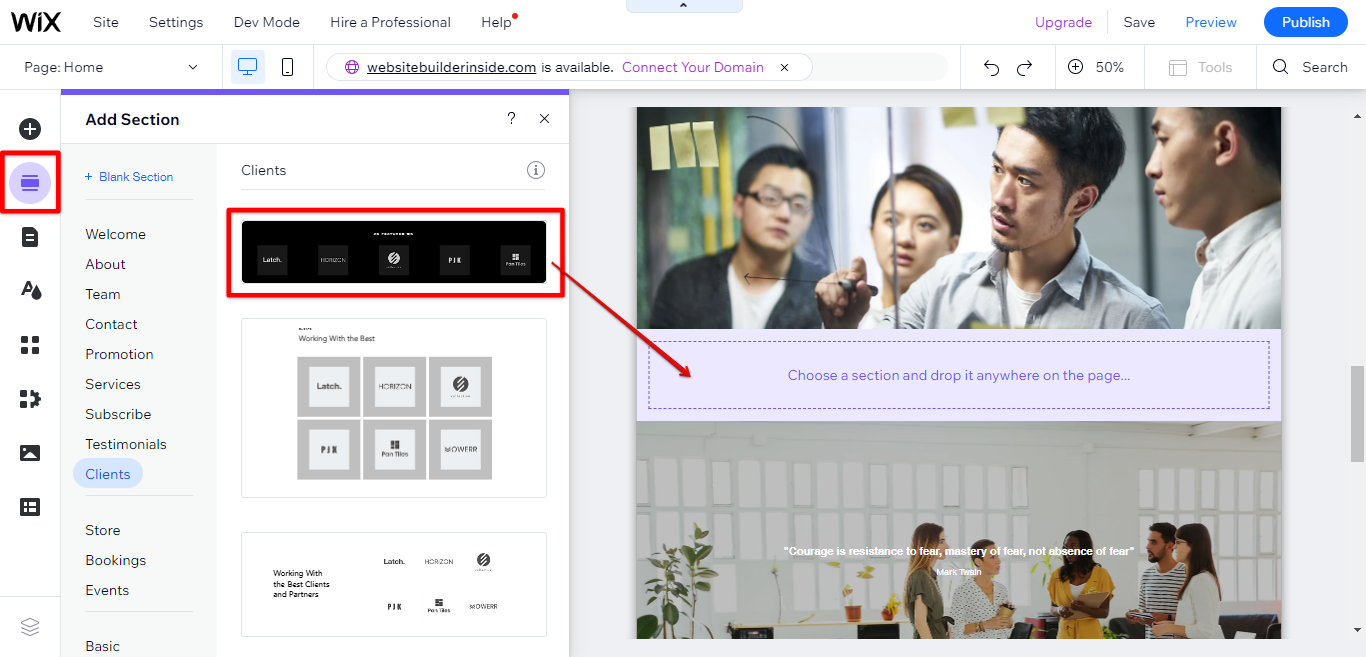
Task: Open the Add Elements panel
Action: (30, 129)
